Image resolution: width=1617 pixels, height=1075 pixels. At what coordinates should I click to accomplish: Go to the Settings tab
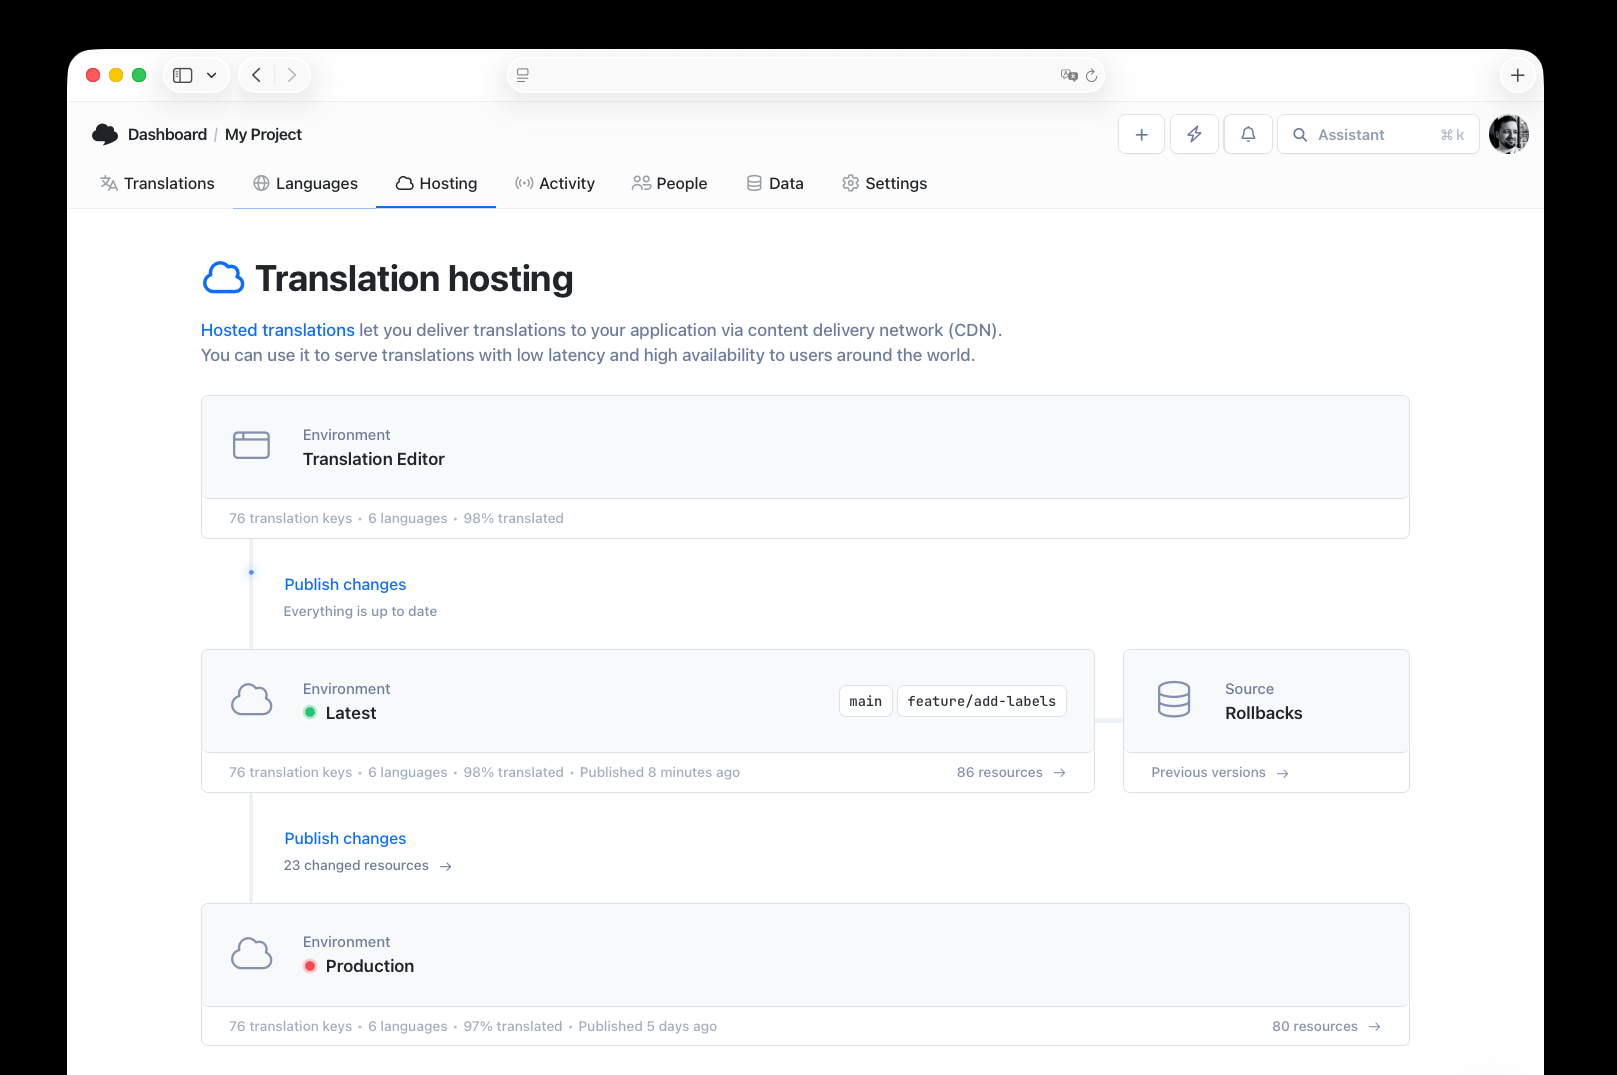pos(884,183)
